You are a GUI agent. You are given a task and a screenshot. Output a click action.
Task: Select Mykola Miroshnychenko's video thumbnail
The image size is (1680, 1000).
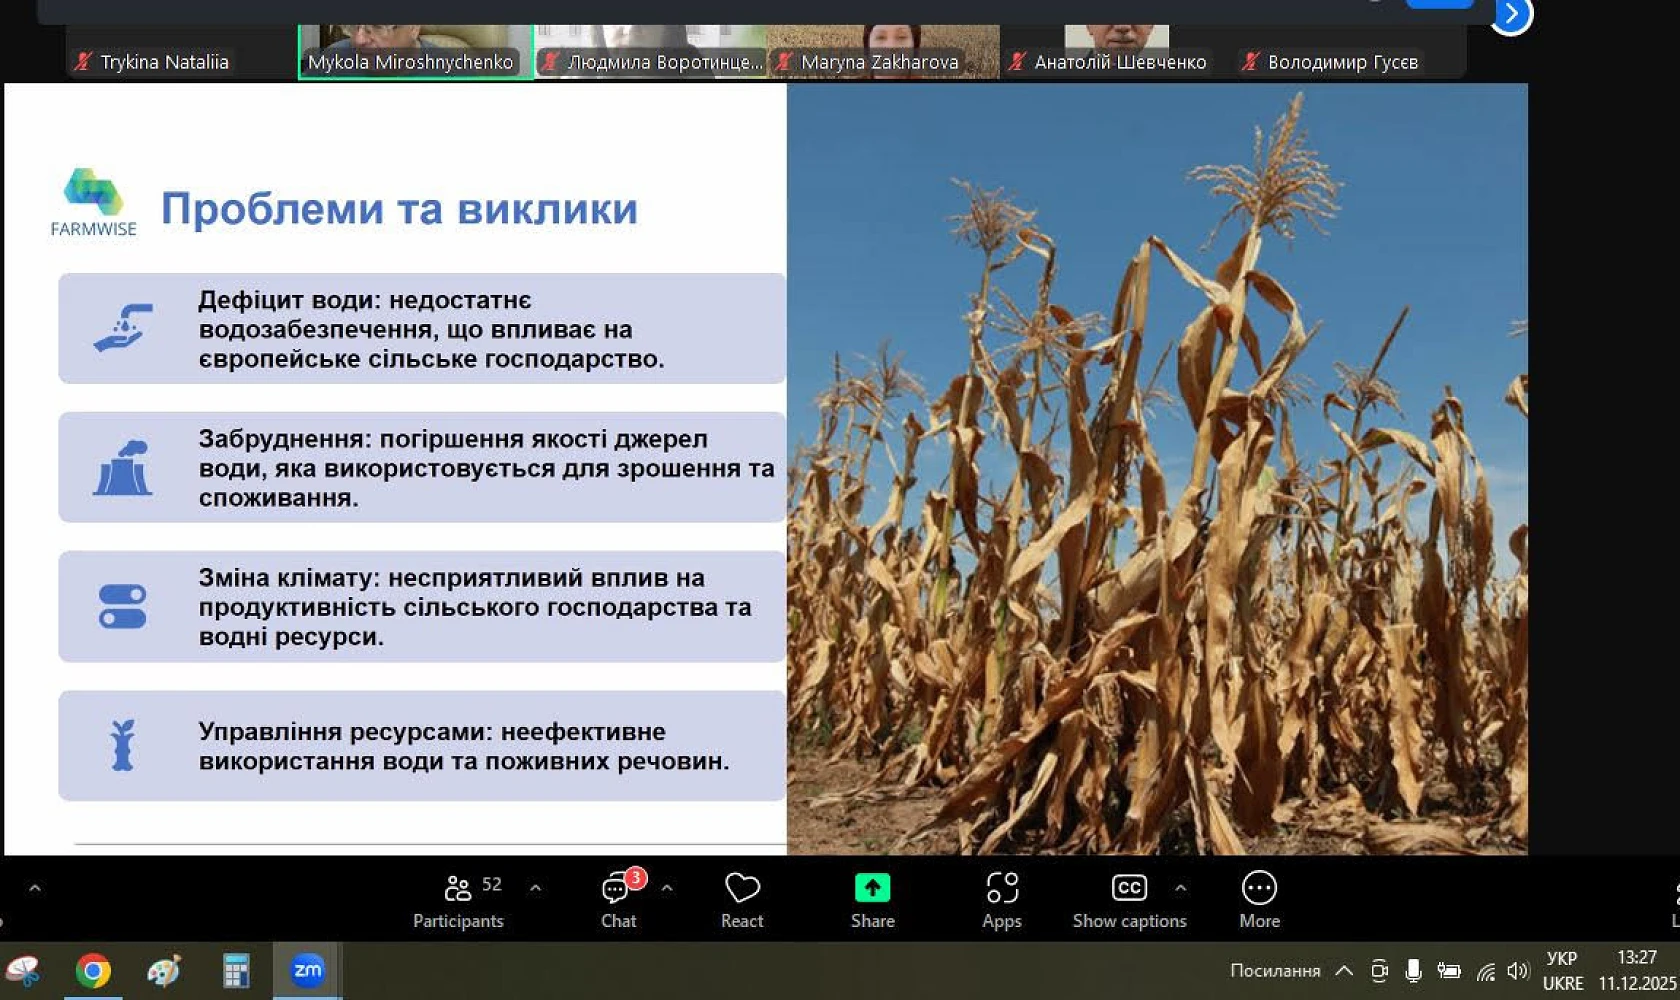coord(415,50)
